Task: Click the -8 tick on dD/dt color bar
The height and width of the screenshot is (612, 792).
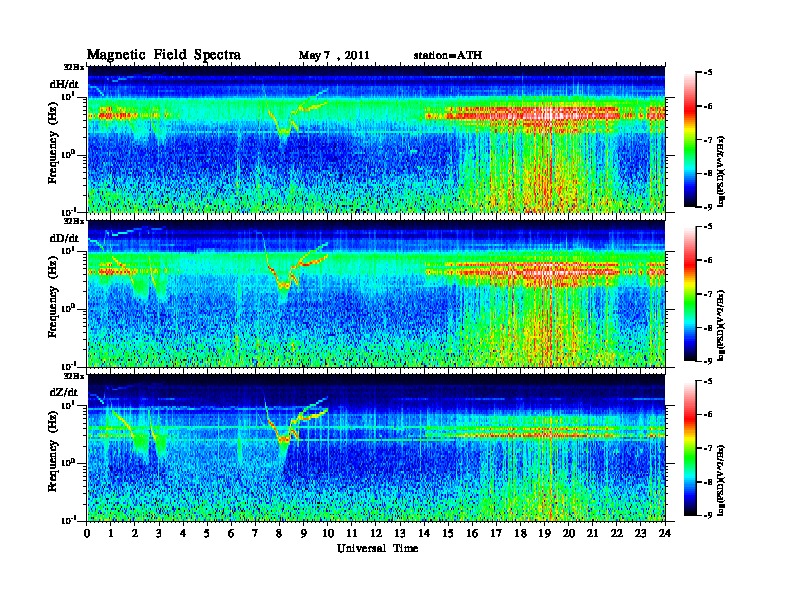Action: pos(708,327)
